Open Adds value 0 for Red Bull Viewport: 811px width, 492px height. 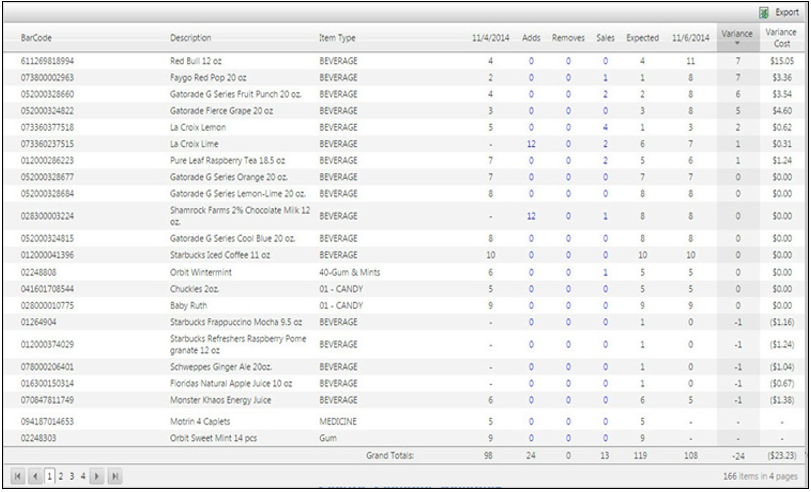tap(531, 61)
